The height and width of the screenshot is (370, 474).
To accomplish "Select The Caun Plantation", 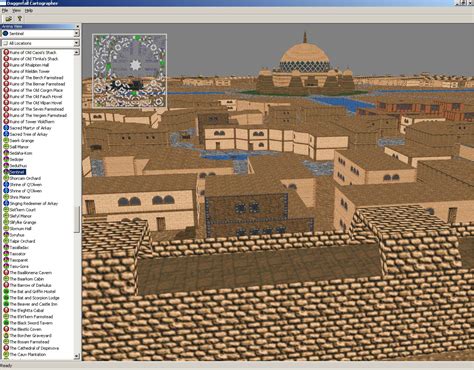I will (28, 354).
